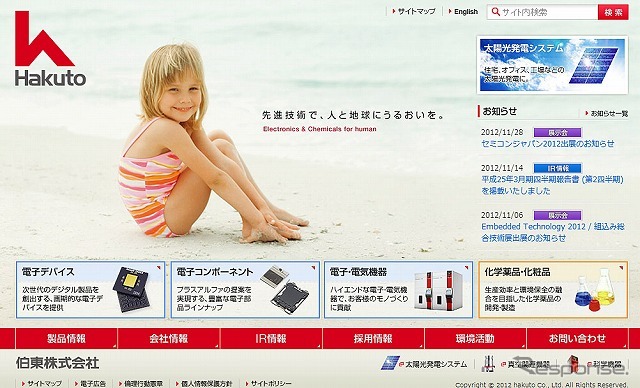
Task: Click the machine image in 電子・電気機器 card
Action: click(438, 290)
